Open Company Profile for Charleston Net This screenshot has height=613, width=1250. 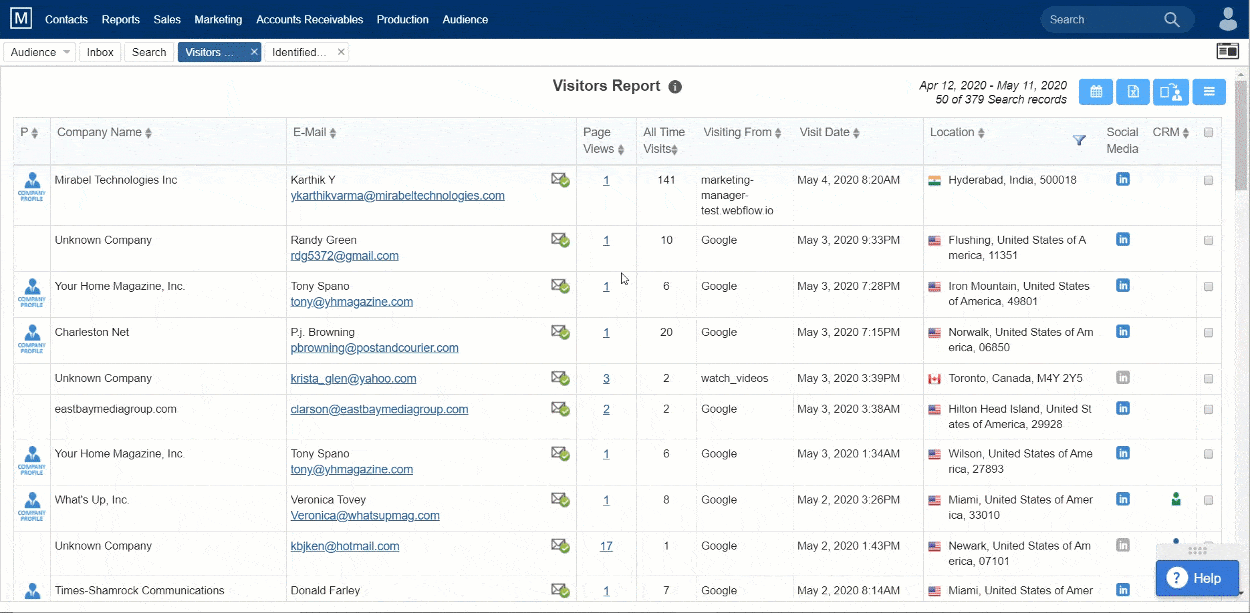(32, 339)
